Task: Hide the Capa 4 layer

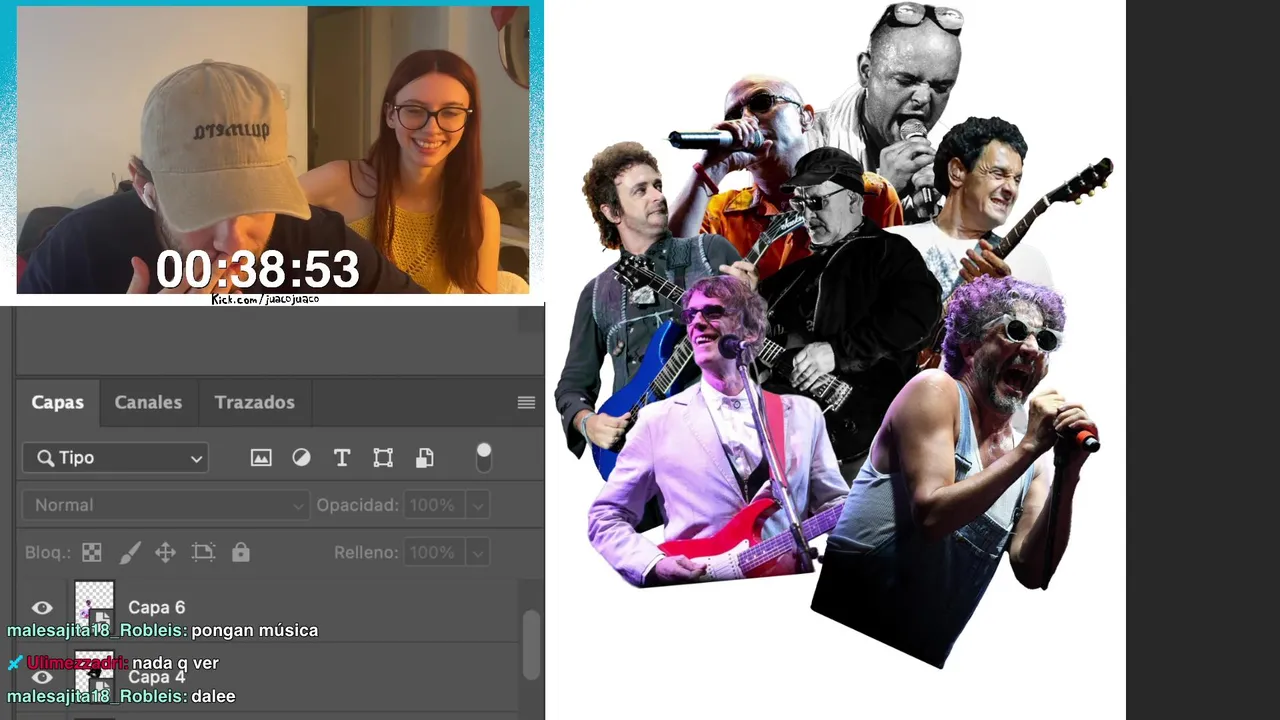Action: 42,677
